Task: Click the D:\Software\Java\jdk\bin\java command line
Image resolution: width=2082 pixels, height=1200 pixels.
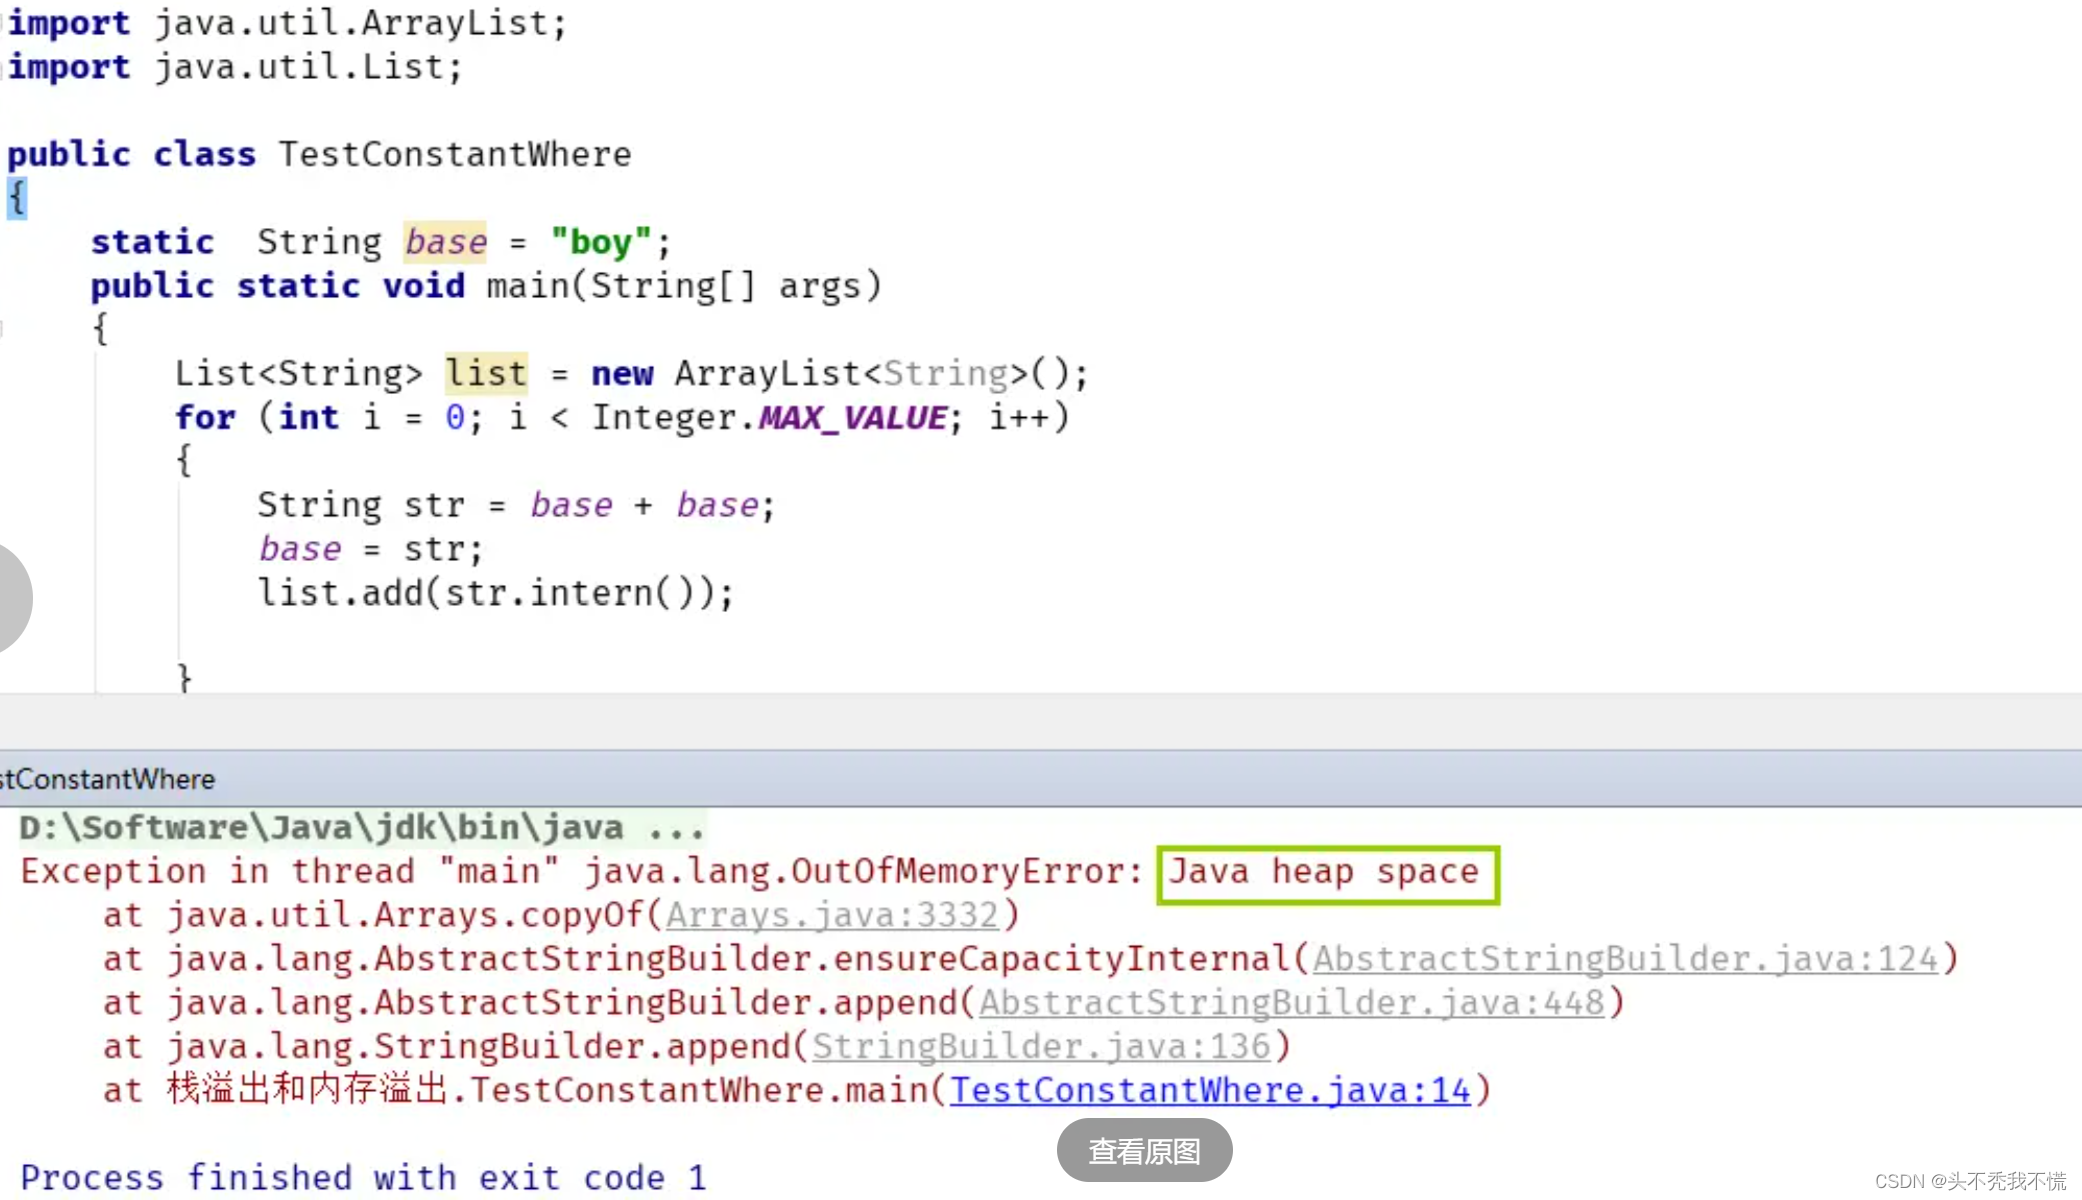Action: [360, 828]
